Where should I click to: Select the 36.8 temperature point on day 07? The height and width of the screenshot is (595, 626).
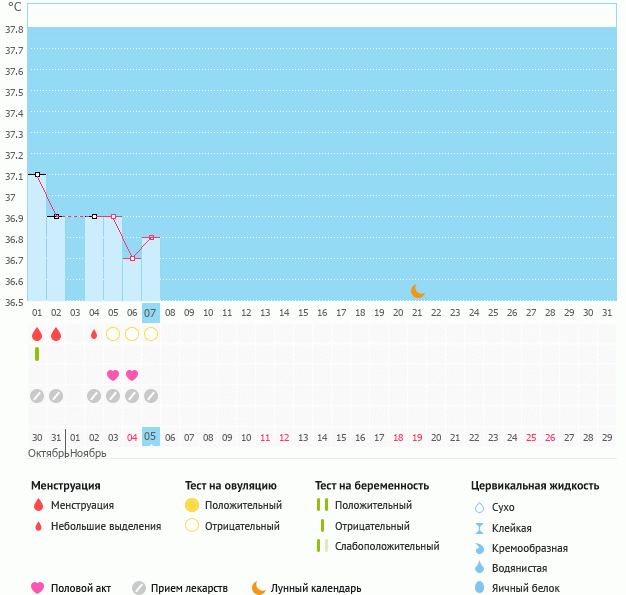coord(151,237)
